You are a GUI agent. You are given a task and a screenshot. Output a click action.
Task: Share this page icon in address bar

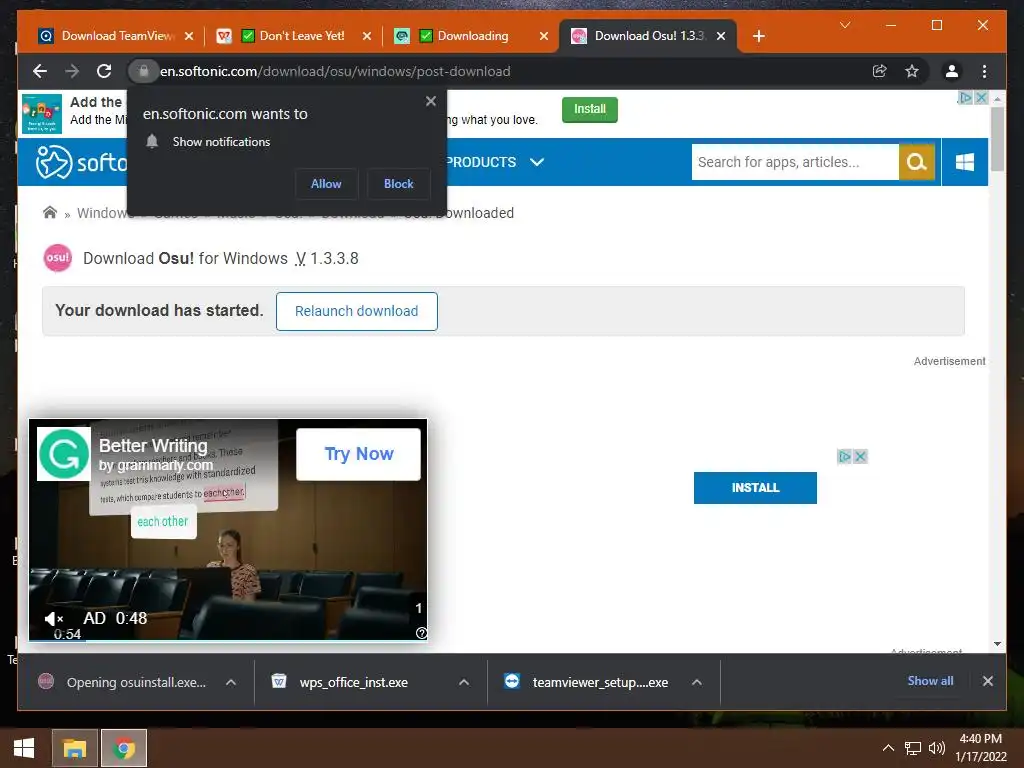[880, 71]
